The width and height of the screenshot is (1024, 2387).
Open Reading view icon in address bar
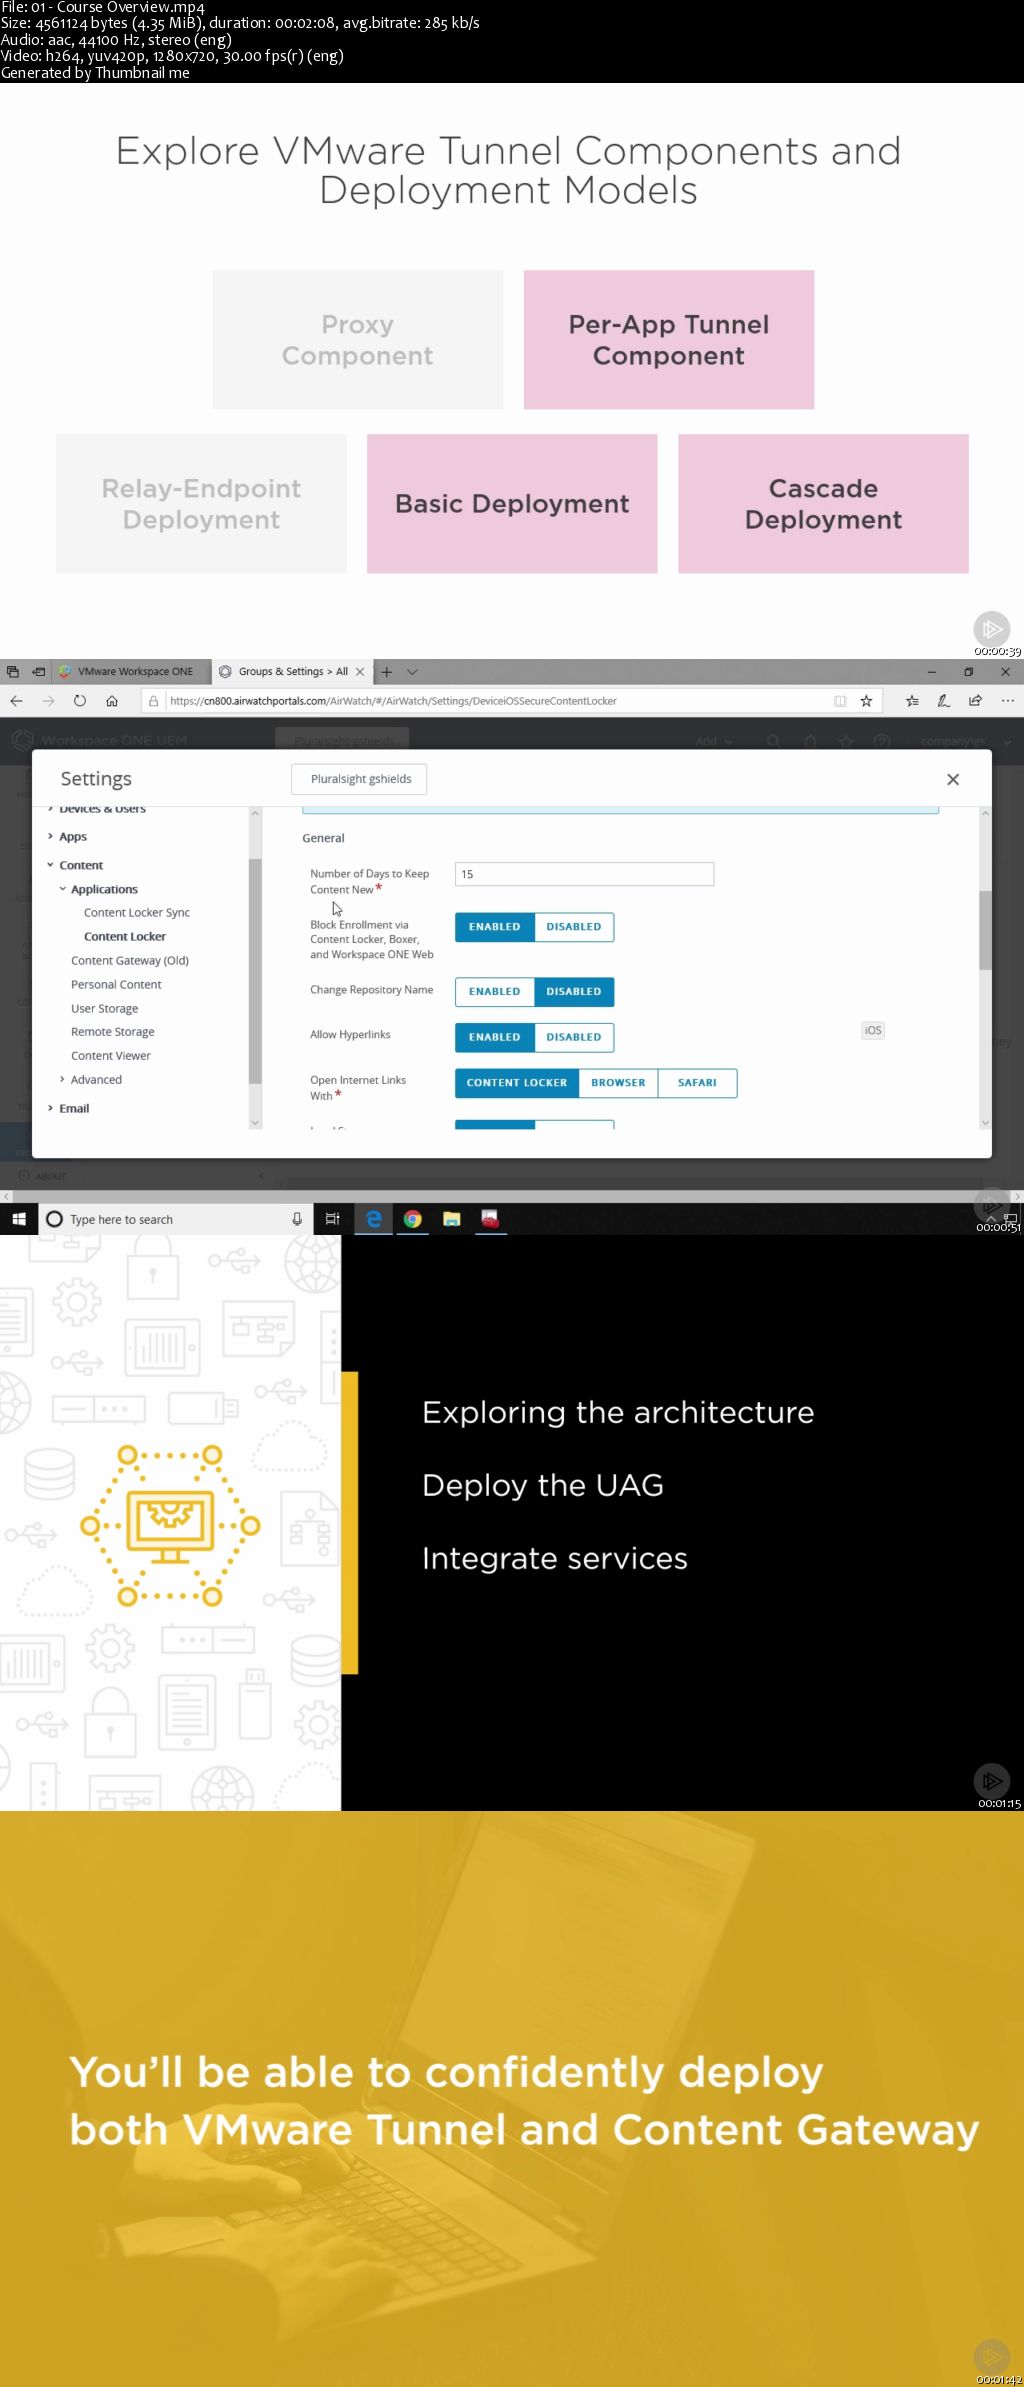click(840, 701)
